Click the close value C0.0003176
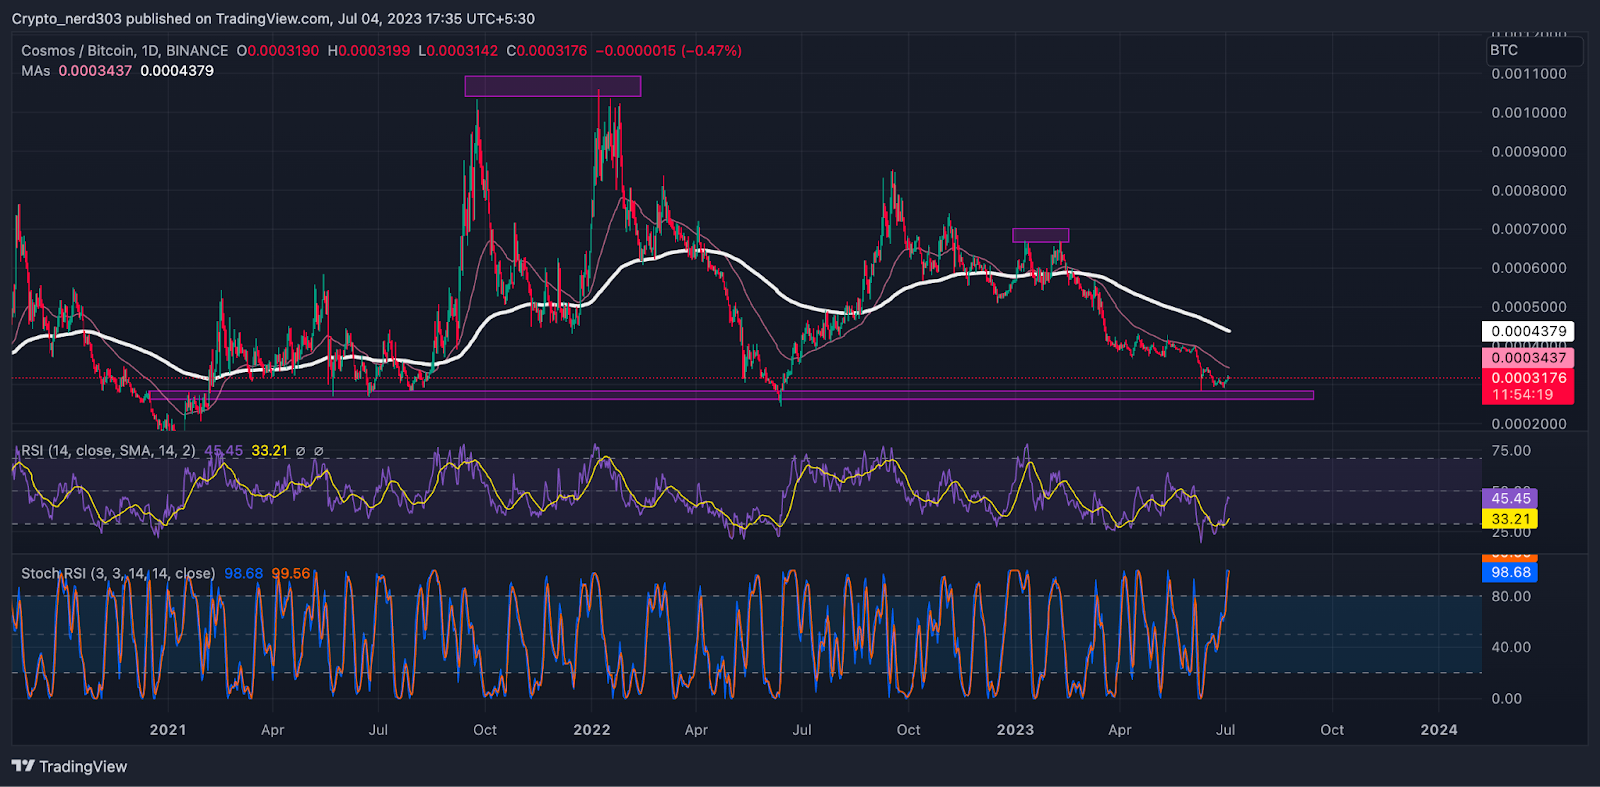 [547, 50]
